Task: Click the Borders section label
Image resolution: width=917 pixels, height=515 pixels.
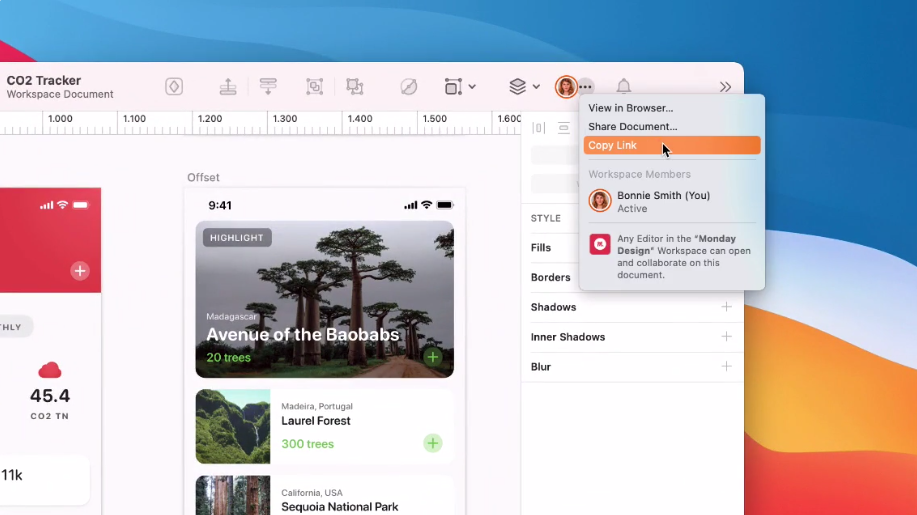Action: click(550, 278)
